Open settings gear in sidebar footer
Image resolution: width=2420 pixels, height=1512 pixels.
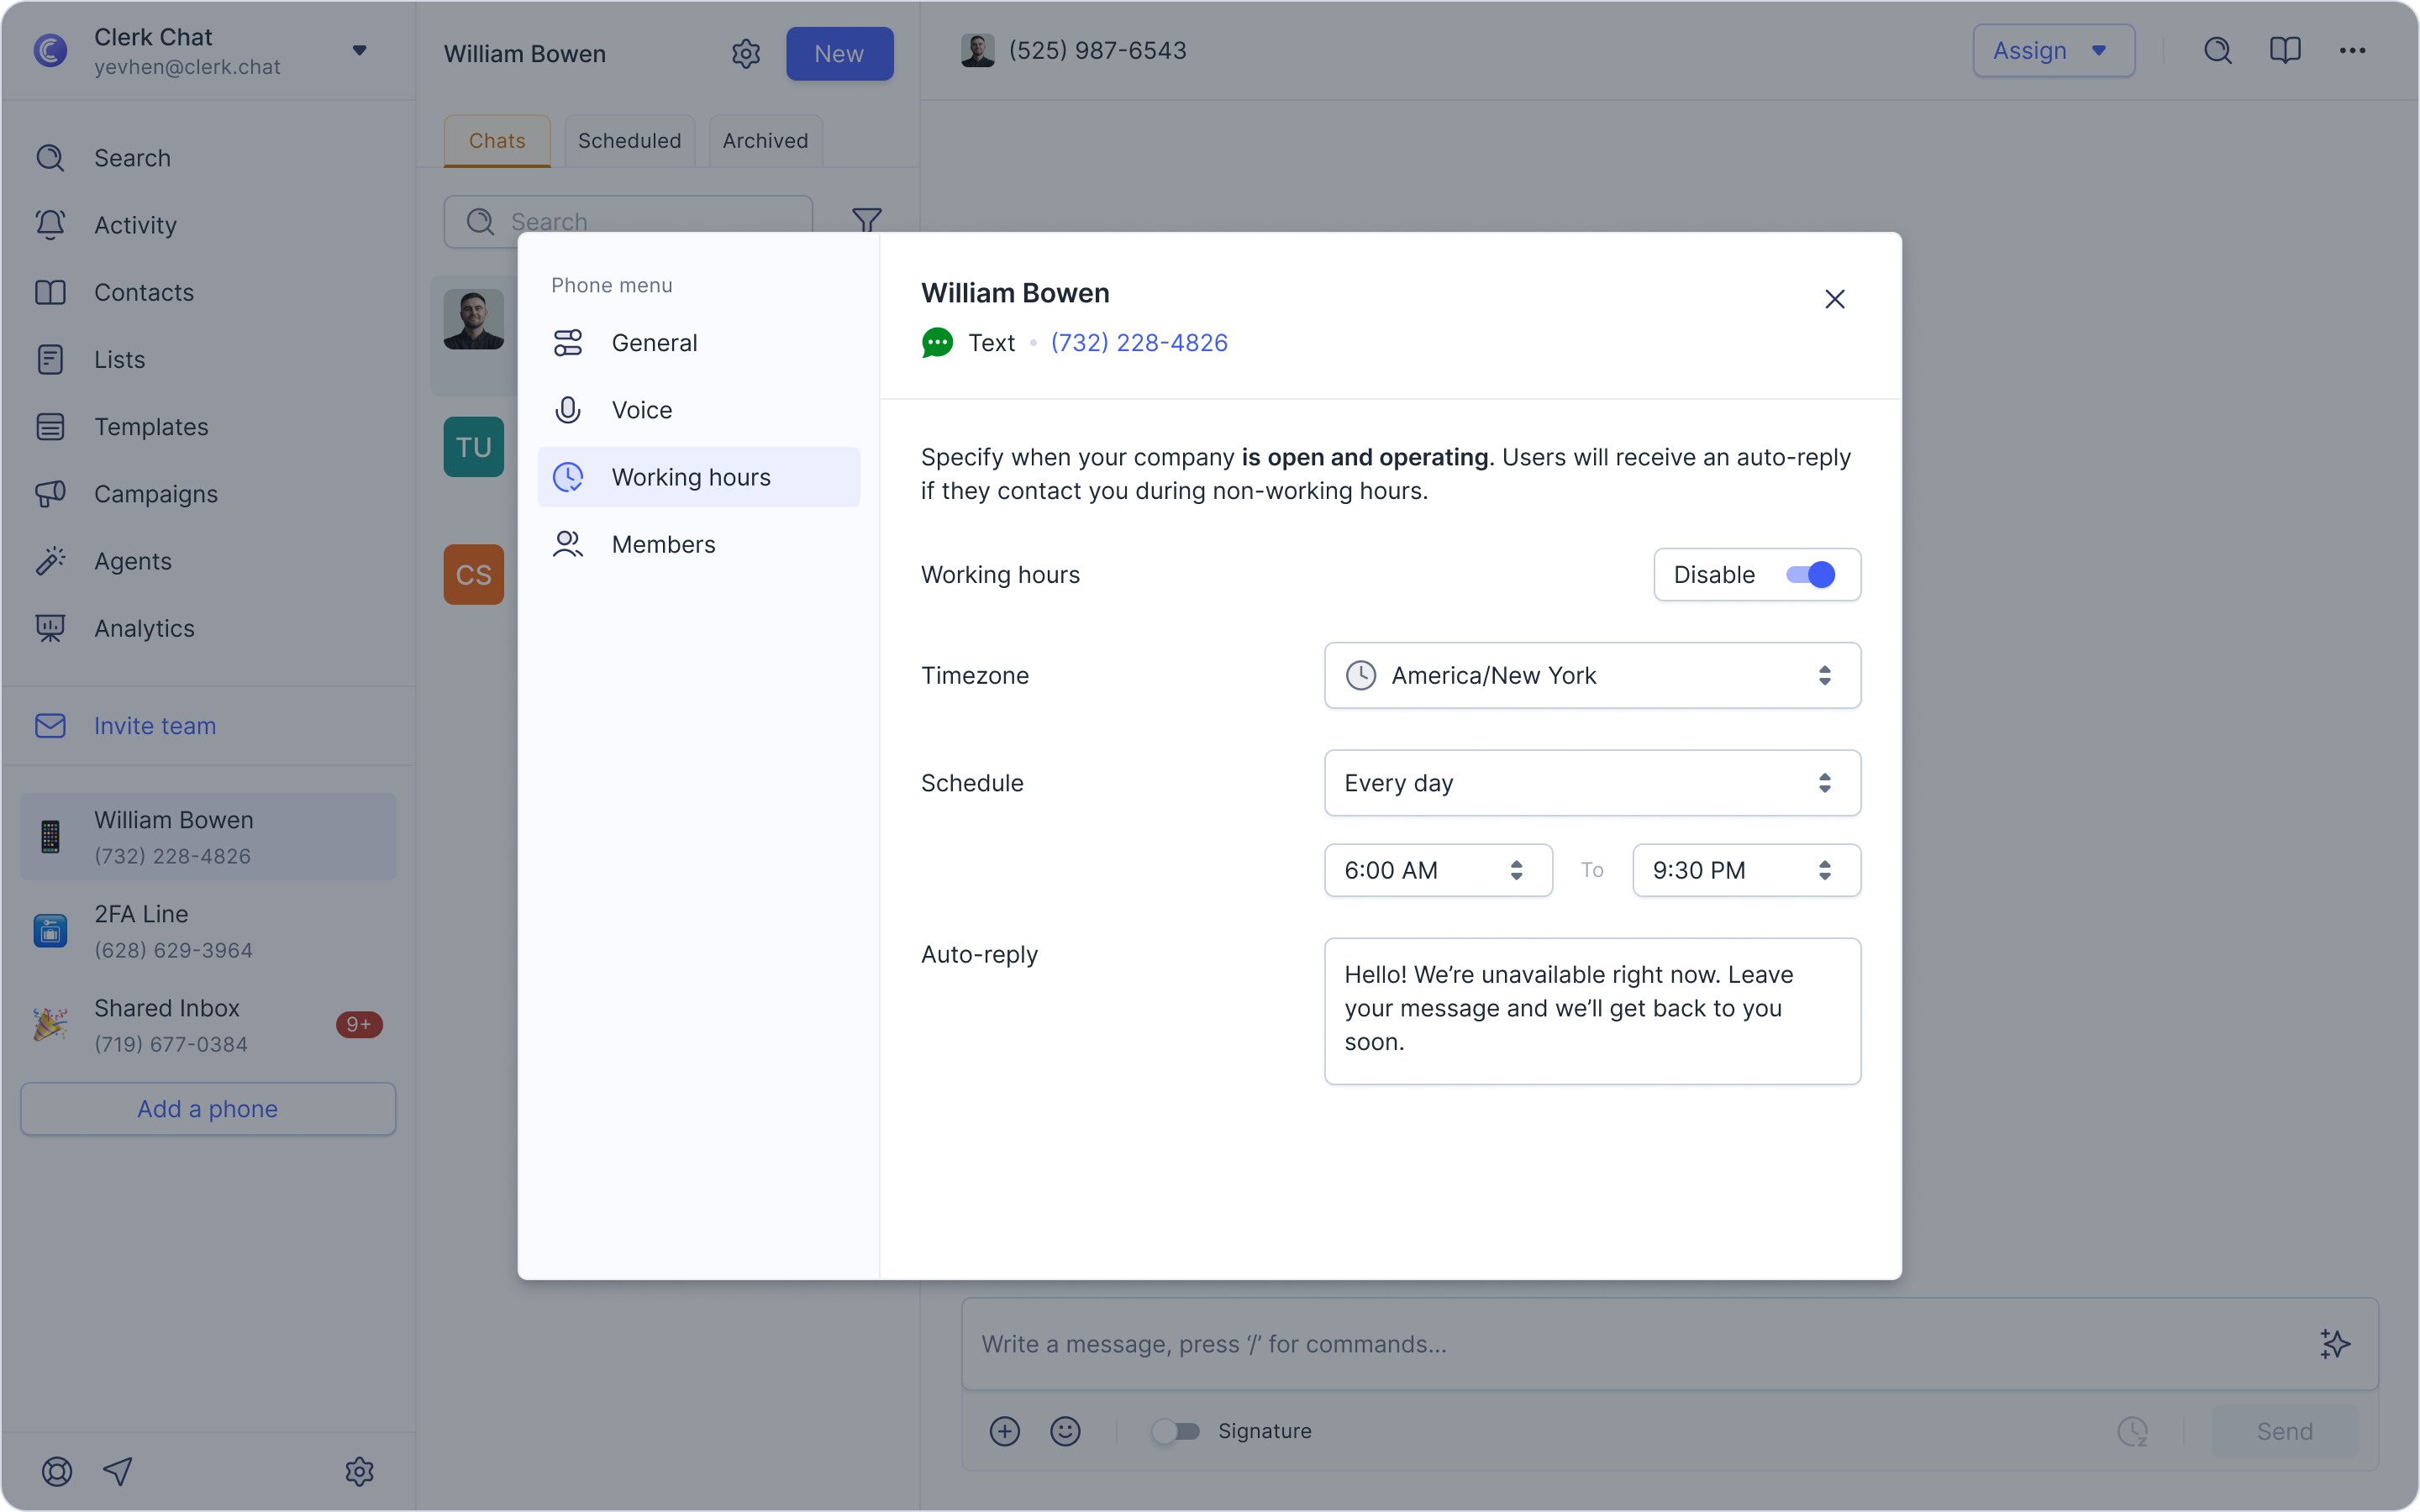click(x=359, y=1471)
